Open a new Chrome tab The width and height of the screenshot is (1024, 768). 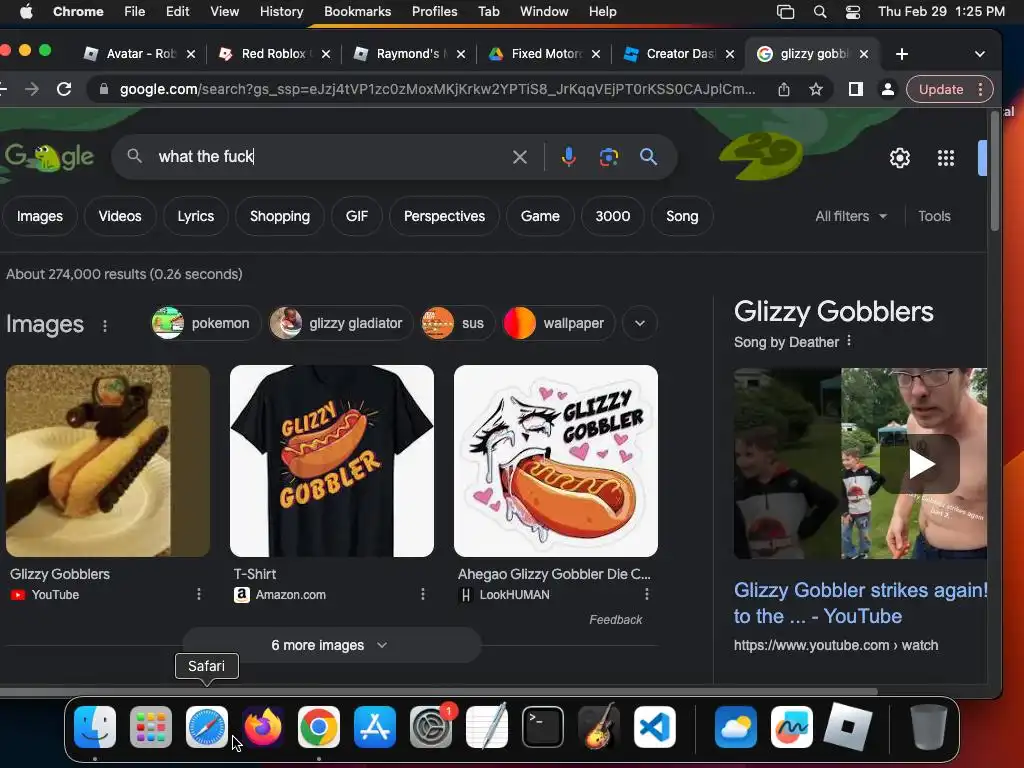tap(902, 54)
